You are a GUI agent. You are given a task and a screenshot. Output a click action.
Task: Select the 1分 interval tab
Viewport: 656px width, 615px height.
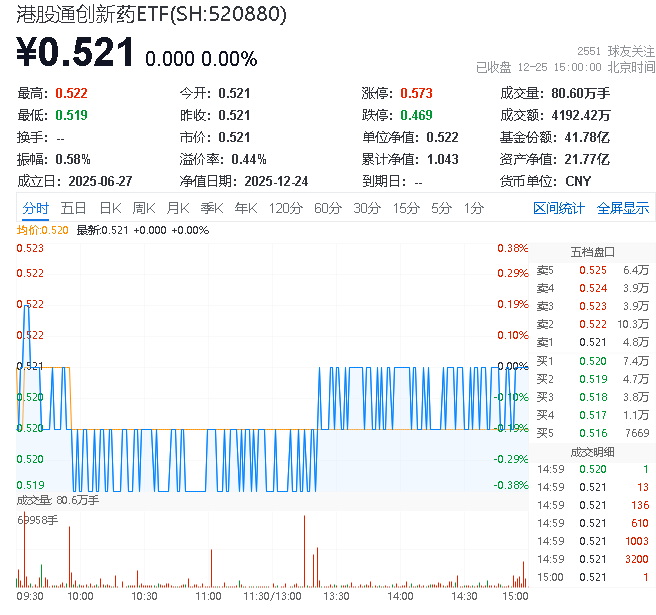click(x=474, y=208)
